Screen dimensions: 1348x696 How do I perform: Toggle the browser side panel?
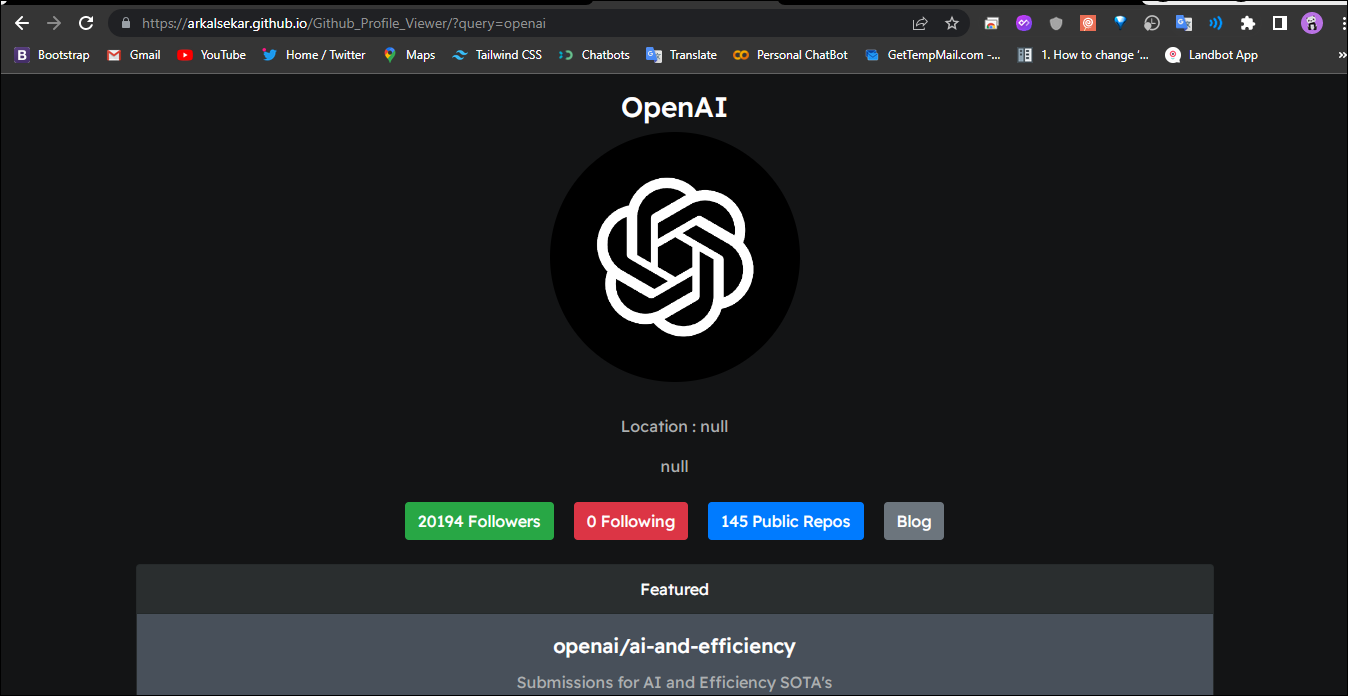(1280, 23)
